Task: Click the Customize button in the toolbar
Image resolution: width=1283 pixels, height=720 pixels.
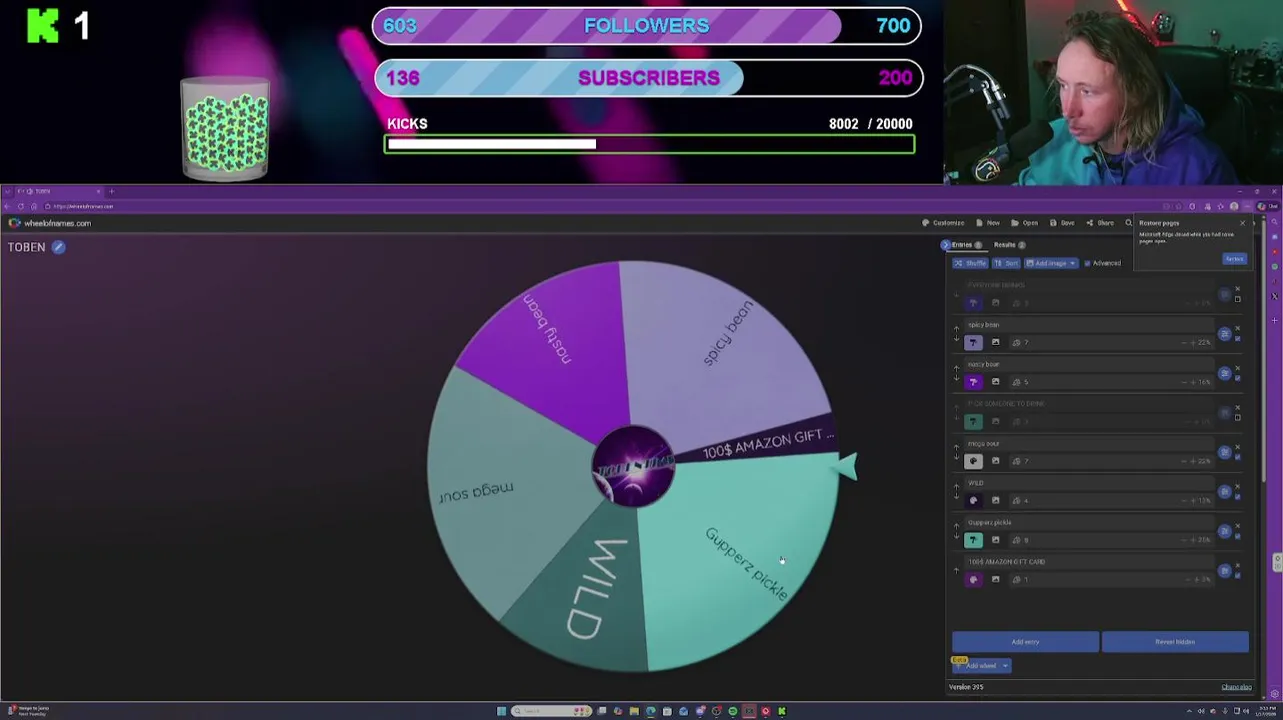Action: (944, 223)
